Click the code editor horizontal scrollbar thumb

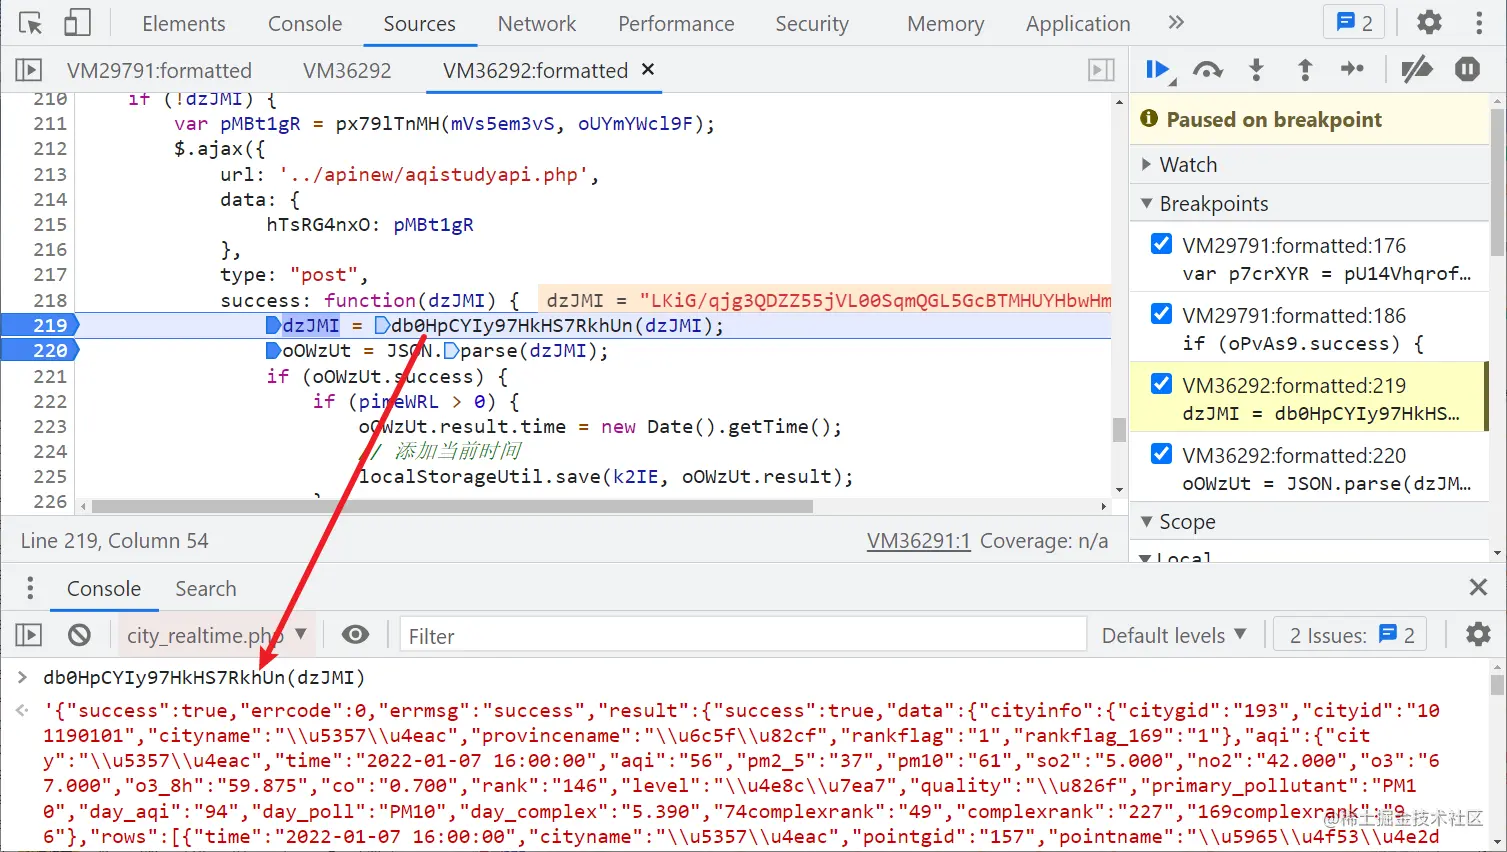click(x=452, y=506)
